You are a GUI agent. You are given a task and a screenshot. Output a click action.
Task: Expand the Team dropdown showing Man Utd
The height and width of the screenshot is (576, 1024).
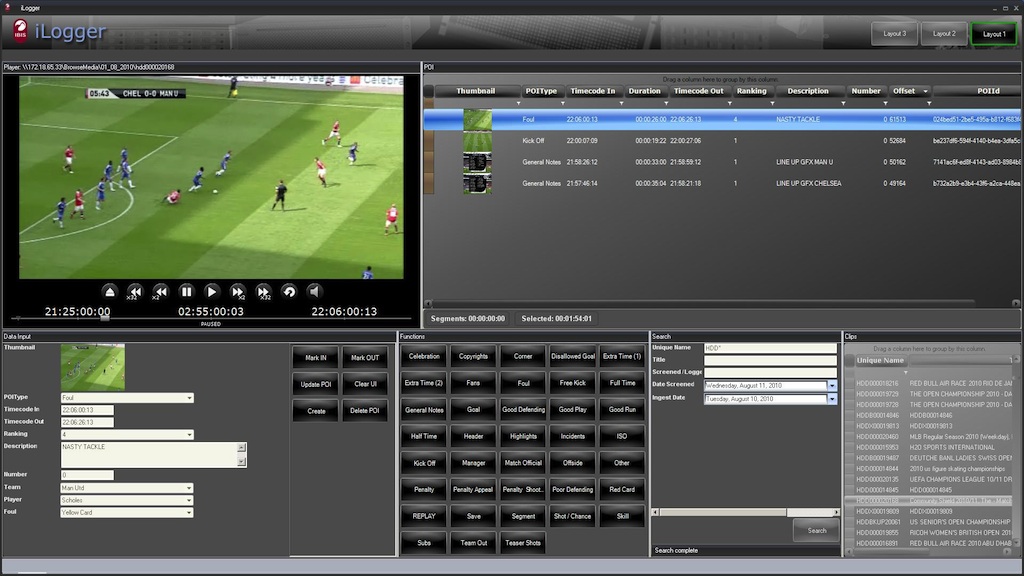click(189, 488)
